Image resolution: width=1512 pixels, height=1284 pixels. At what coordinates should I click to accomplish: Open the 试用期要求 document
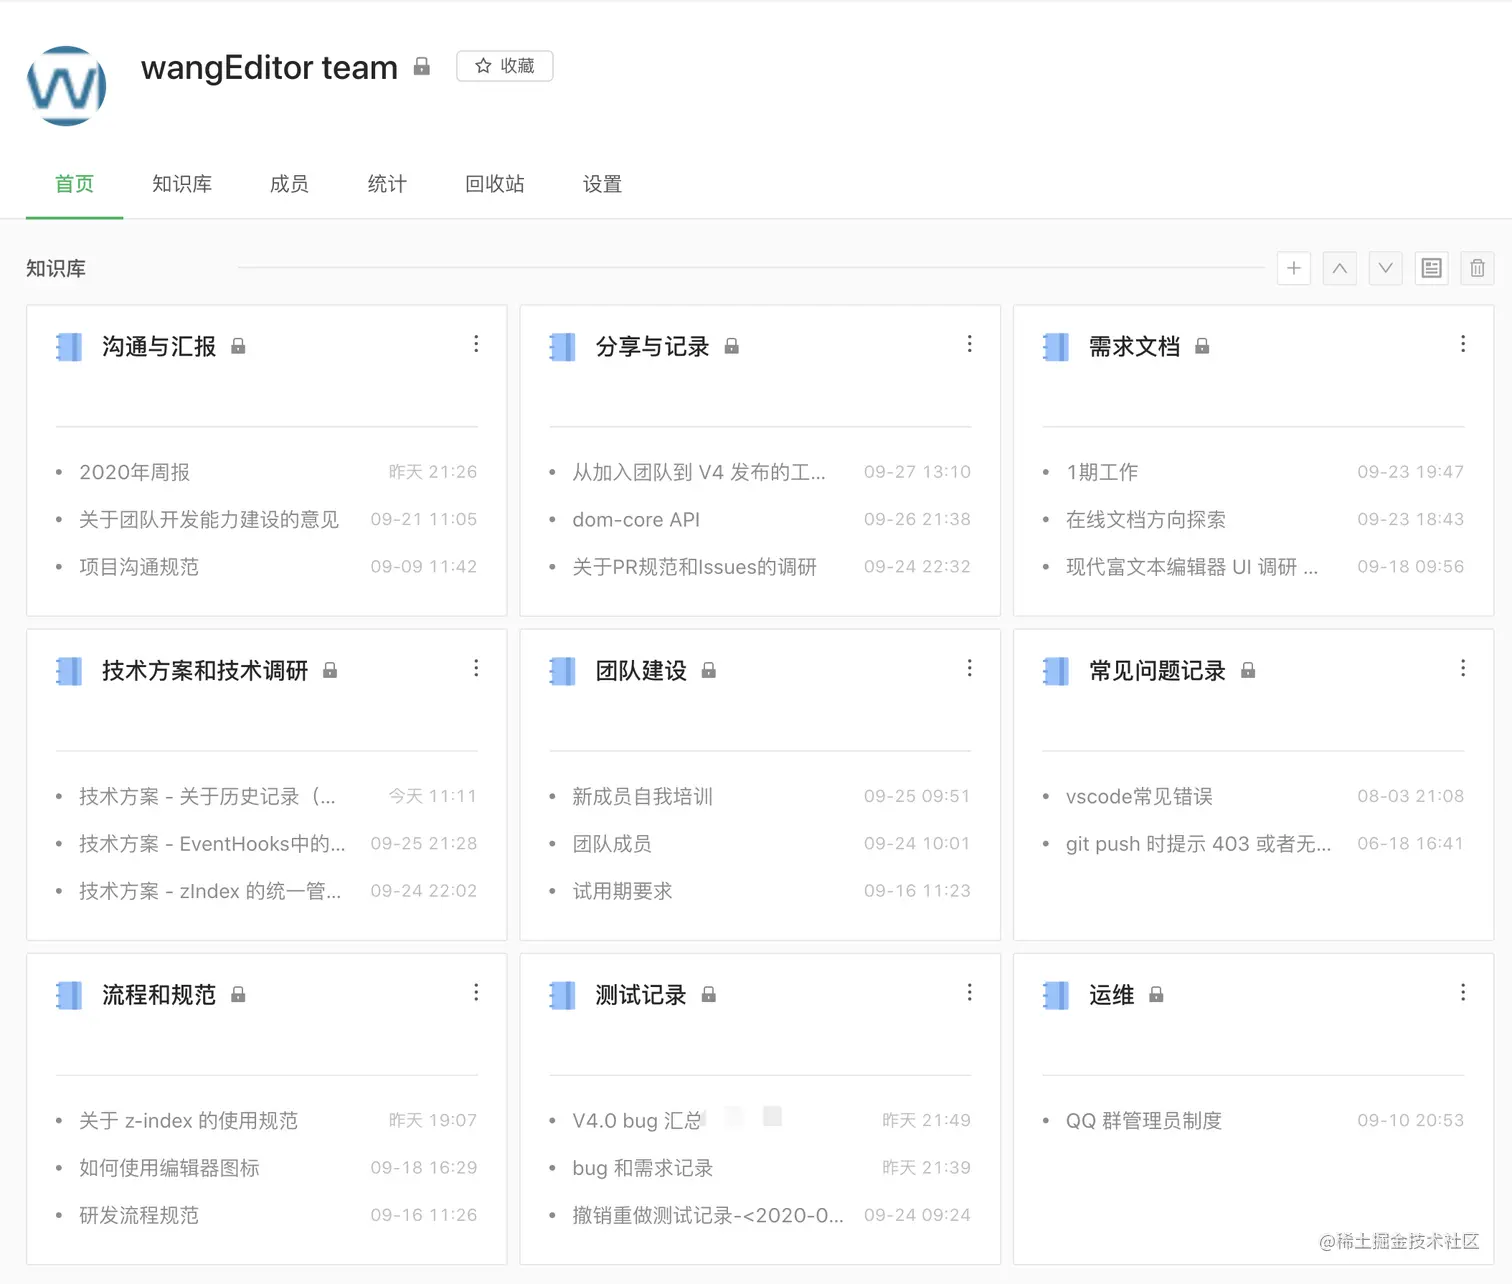(x=622, y=891)
